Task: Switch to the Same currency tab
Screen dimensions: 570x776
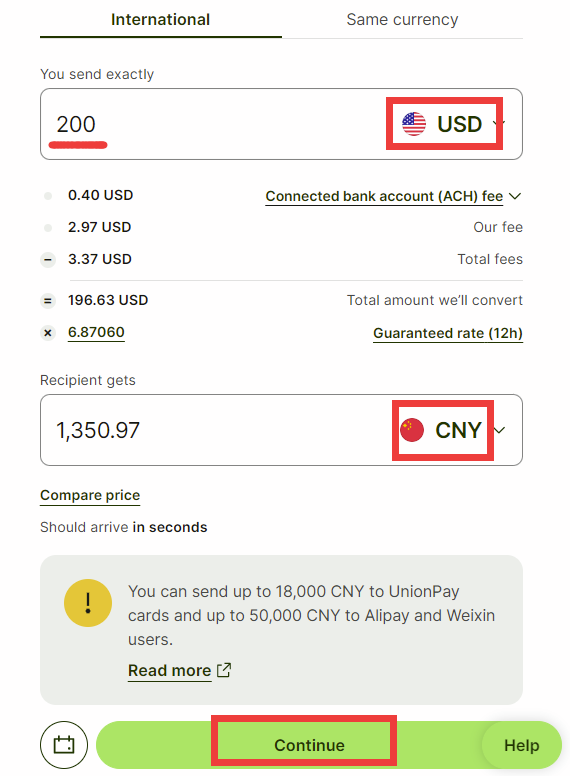Action: (x=402, y=20)
